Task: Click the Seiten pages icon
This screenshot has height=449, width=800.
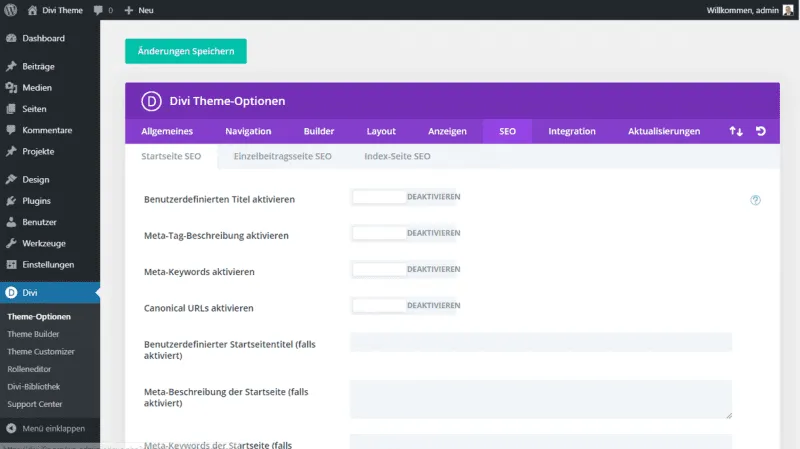Action: click(x=11, y=109)
